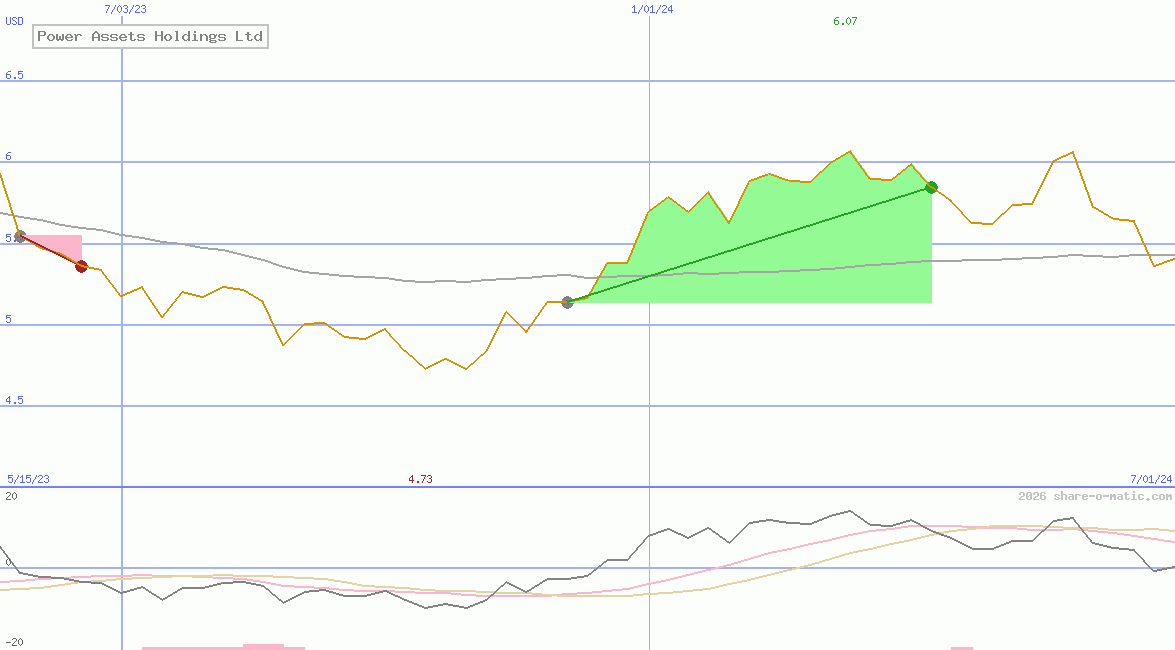The image size is (1175, 650).
Task: Click the 4.73 low price label
Action: tap(420, 479)
